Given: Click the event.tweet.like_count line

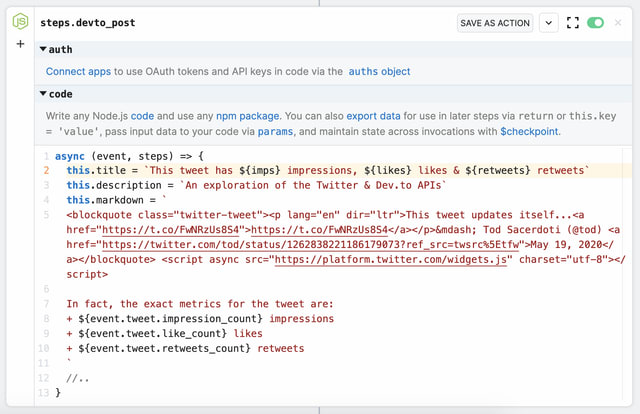Looking at the screenshot, I should point(164,334).
